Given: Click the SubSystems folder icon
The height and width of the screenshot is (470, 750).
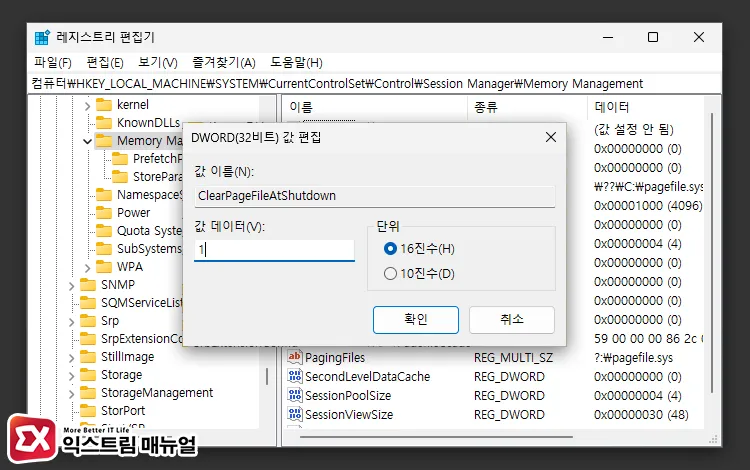Looking at the screenshot, I should [104, 249].
